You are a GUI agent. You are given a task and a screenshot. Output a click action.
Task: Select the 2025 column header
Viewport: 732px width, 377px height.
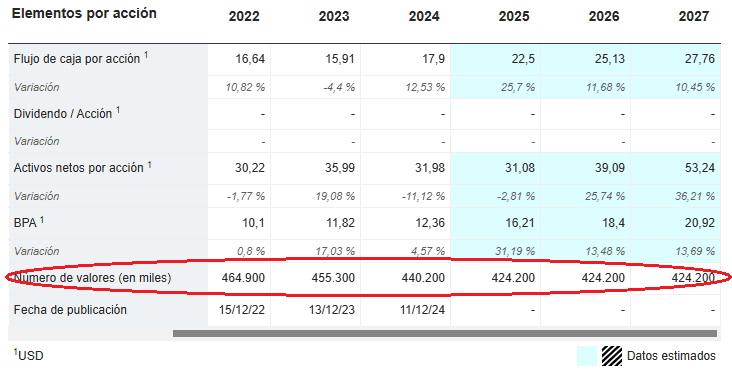click(514, 17)
